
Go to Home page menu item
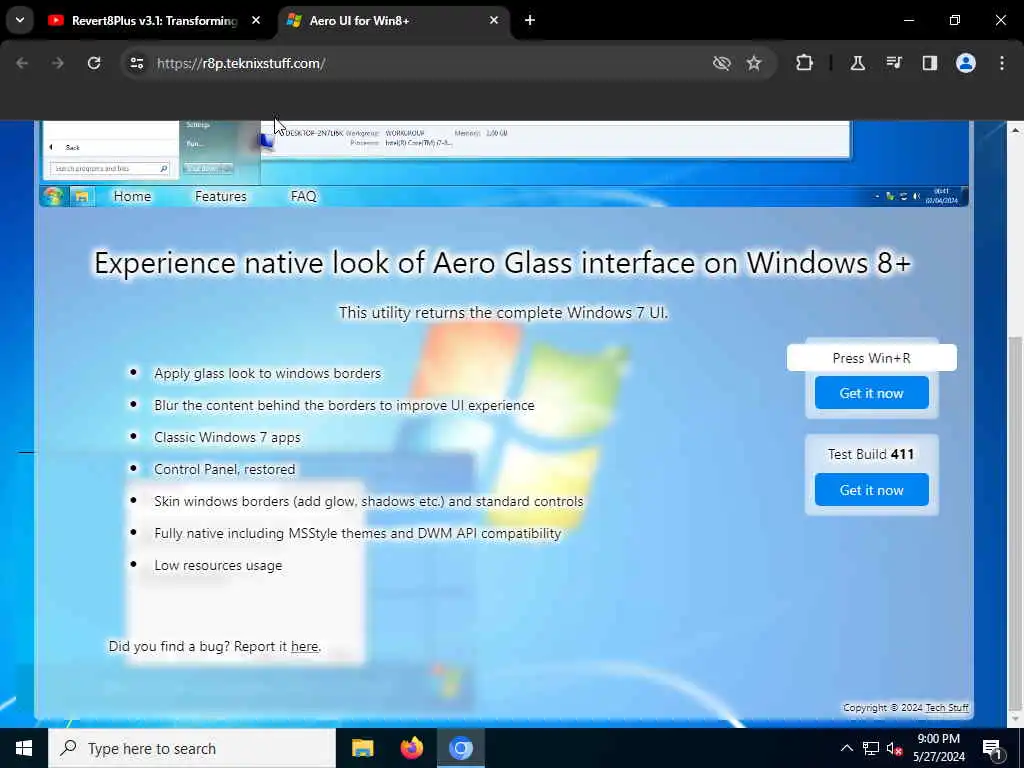click(132, 197)
